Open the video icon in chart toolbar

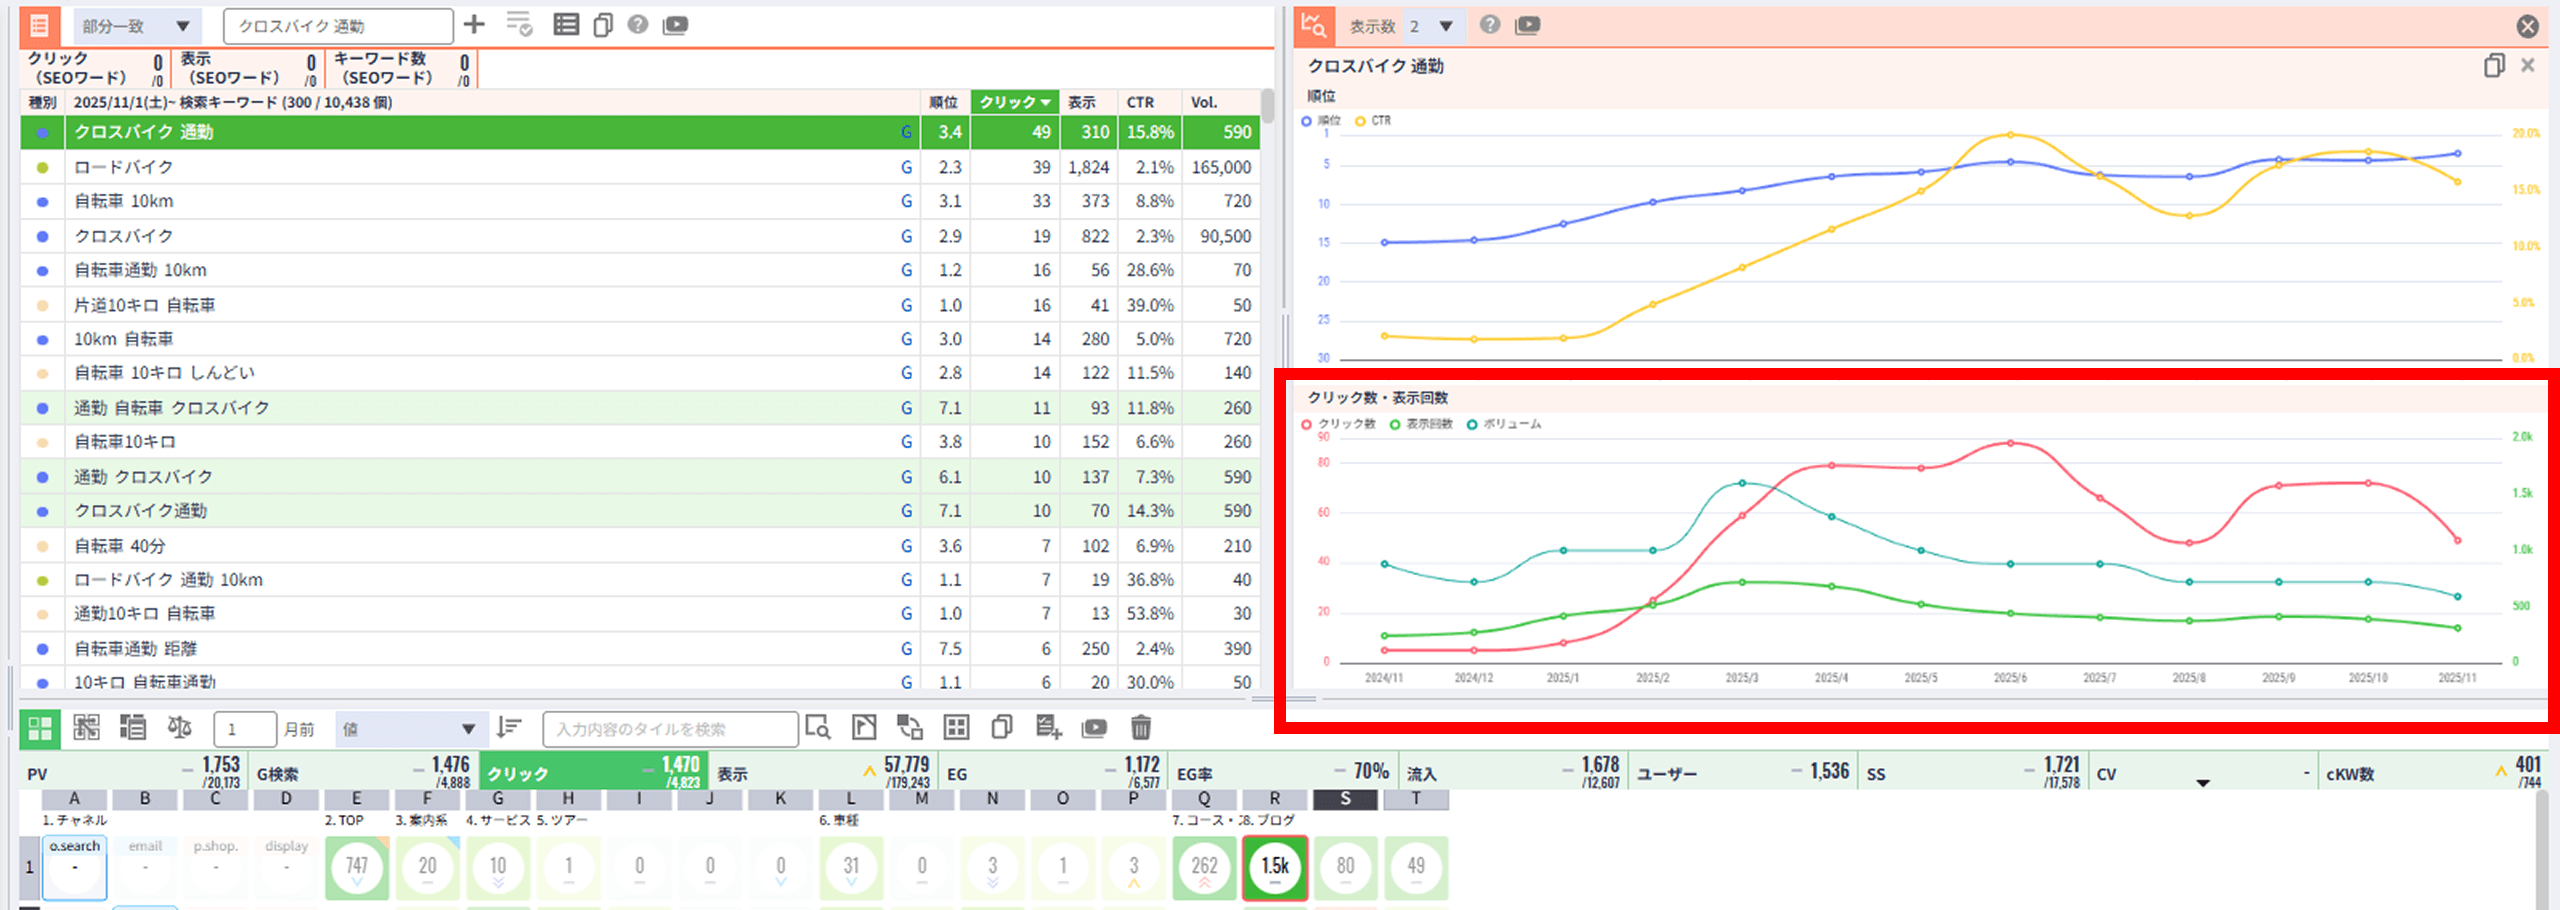[x=1527, y=25]
